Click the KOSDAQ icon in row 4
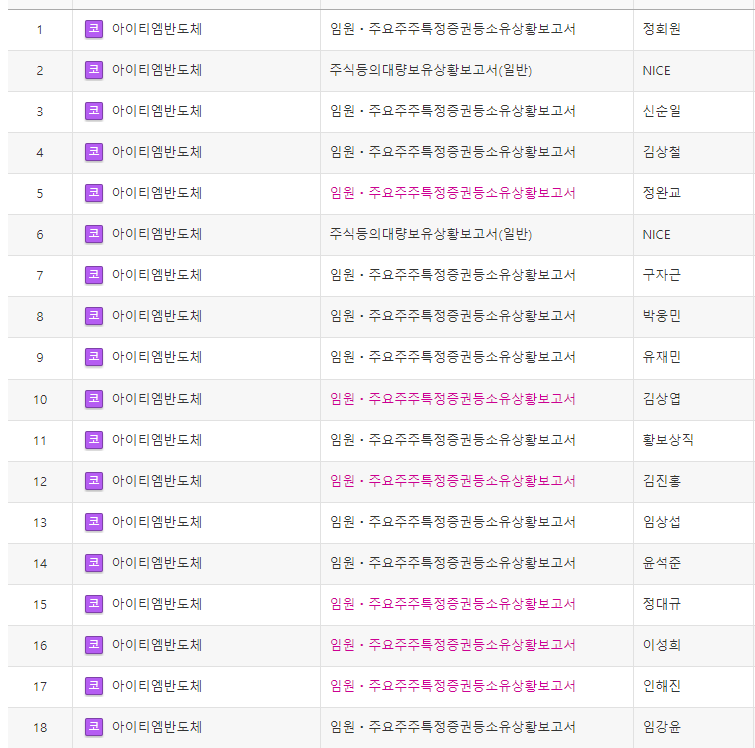 [x=94, y=152]
